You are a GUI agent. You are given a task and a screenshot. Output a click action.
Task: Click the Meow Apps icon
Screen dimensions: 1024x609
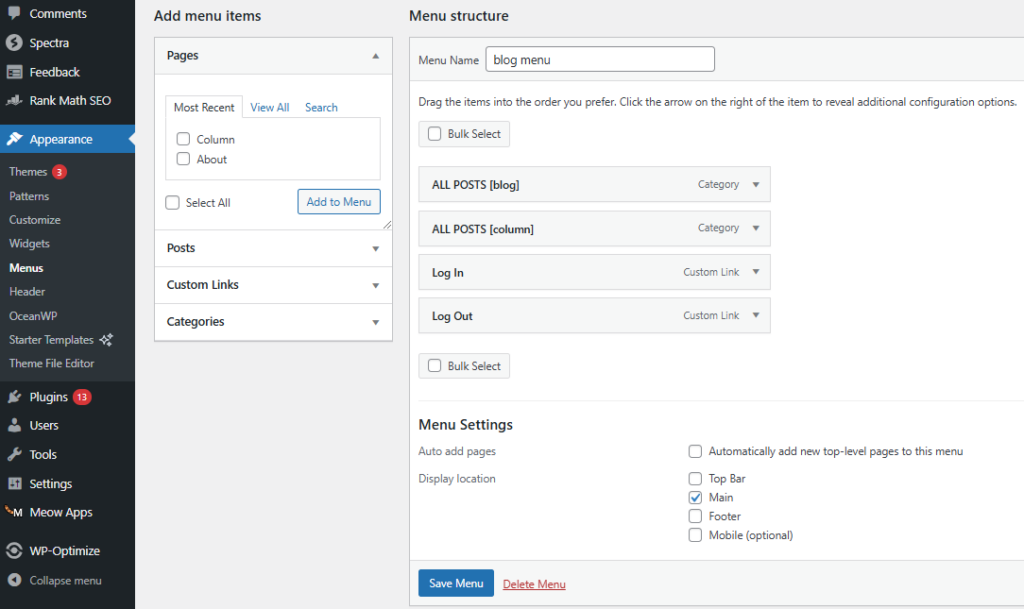point(14,512)
